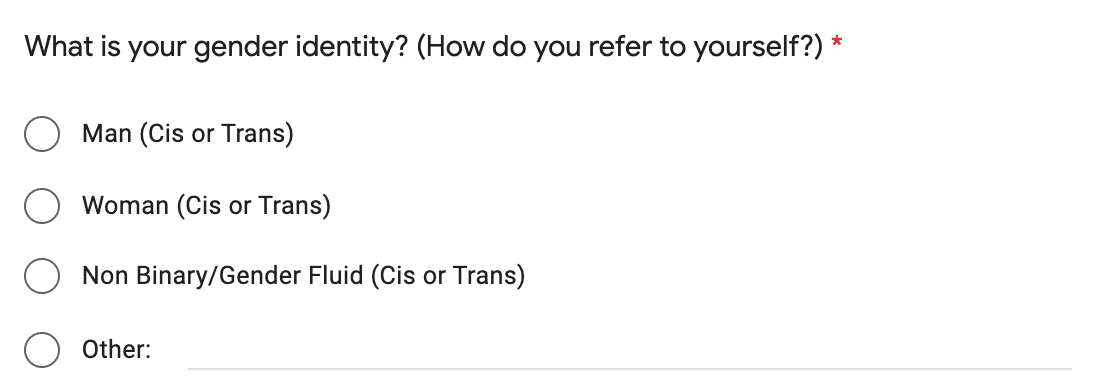The height and width of the screenshot is (388, 1116).
Task: Select the Other radio button
Action: point(42,350)
